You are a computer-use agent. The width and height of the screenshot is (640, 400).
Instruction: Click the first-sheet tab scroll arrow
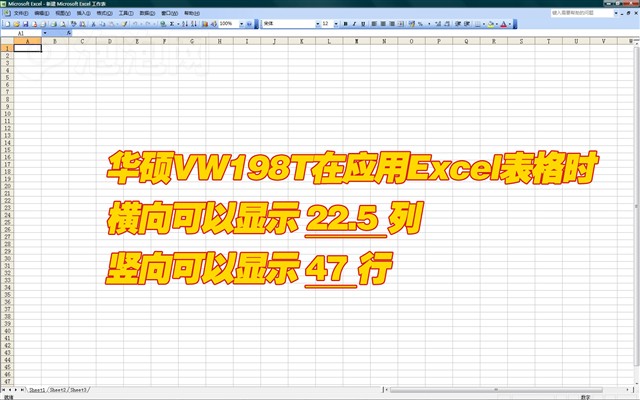tap(4, 390)
